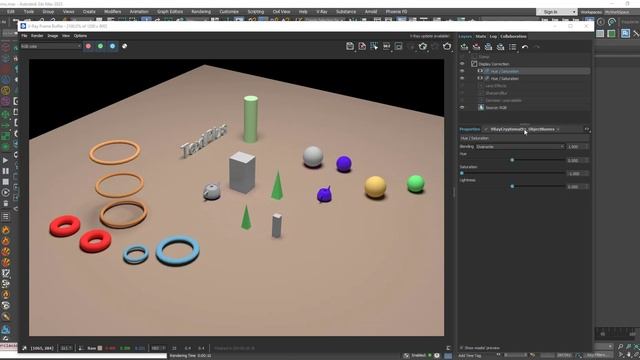Toggle visibility of Lens Effects layer

pyautogui.click(x=462, y=86)
